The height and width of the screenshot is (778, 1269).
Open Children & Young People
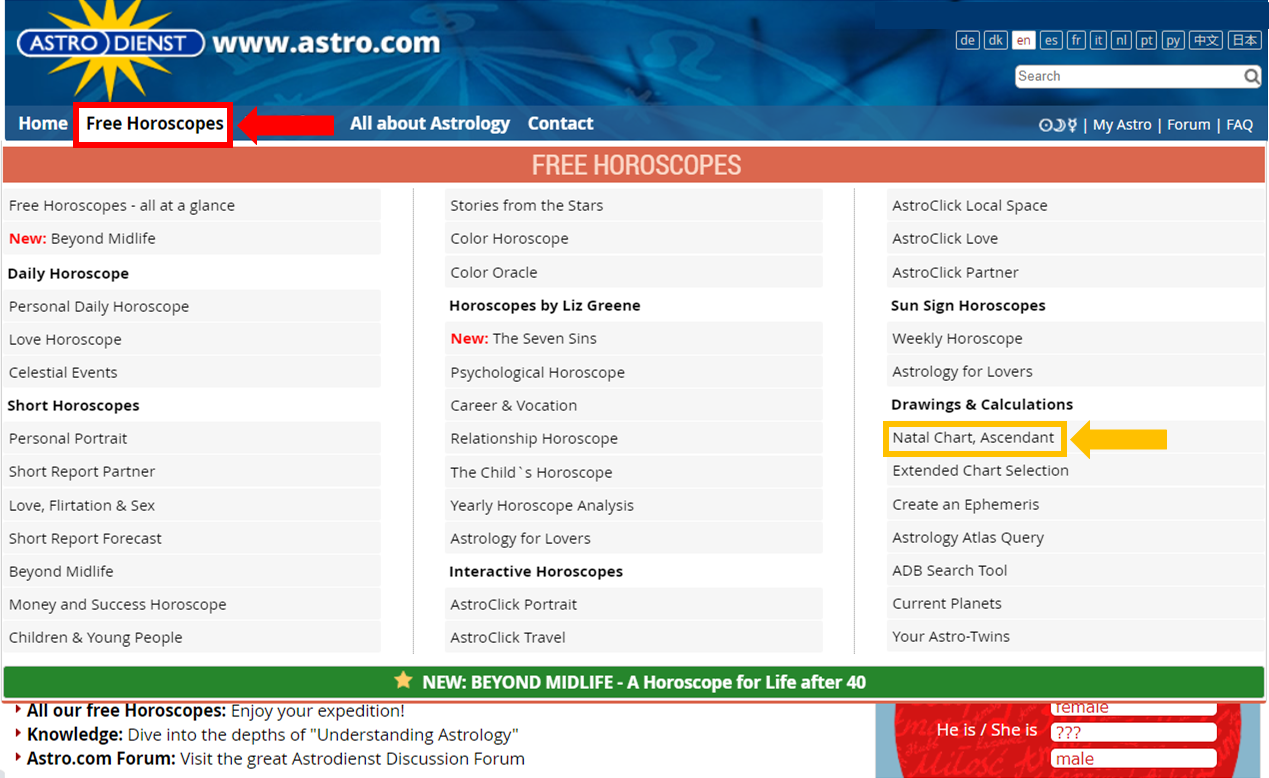(192, 637)
